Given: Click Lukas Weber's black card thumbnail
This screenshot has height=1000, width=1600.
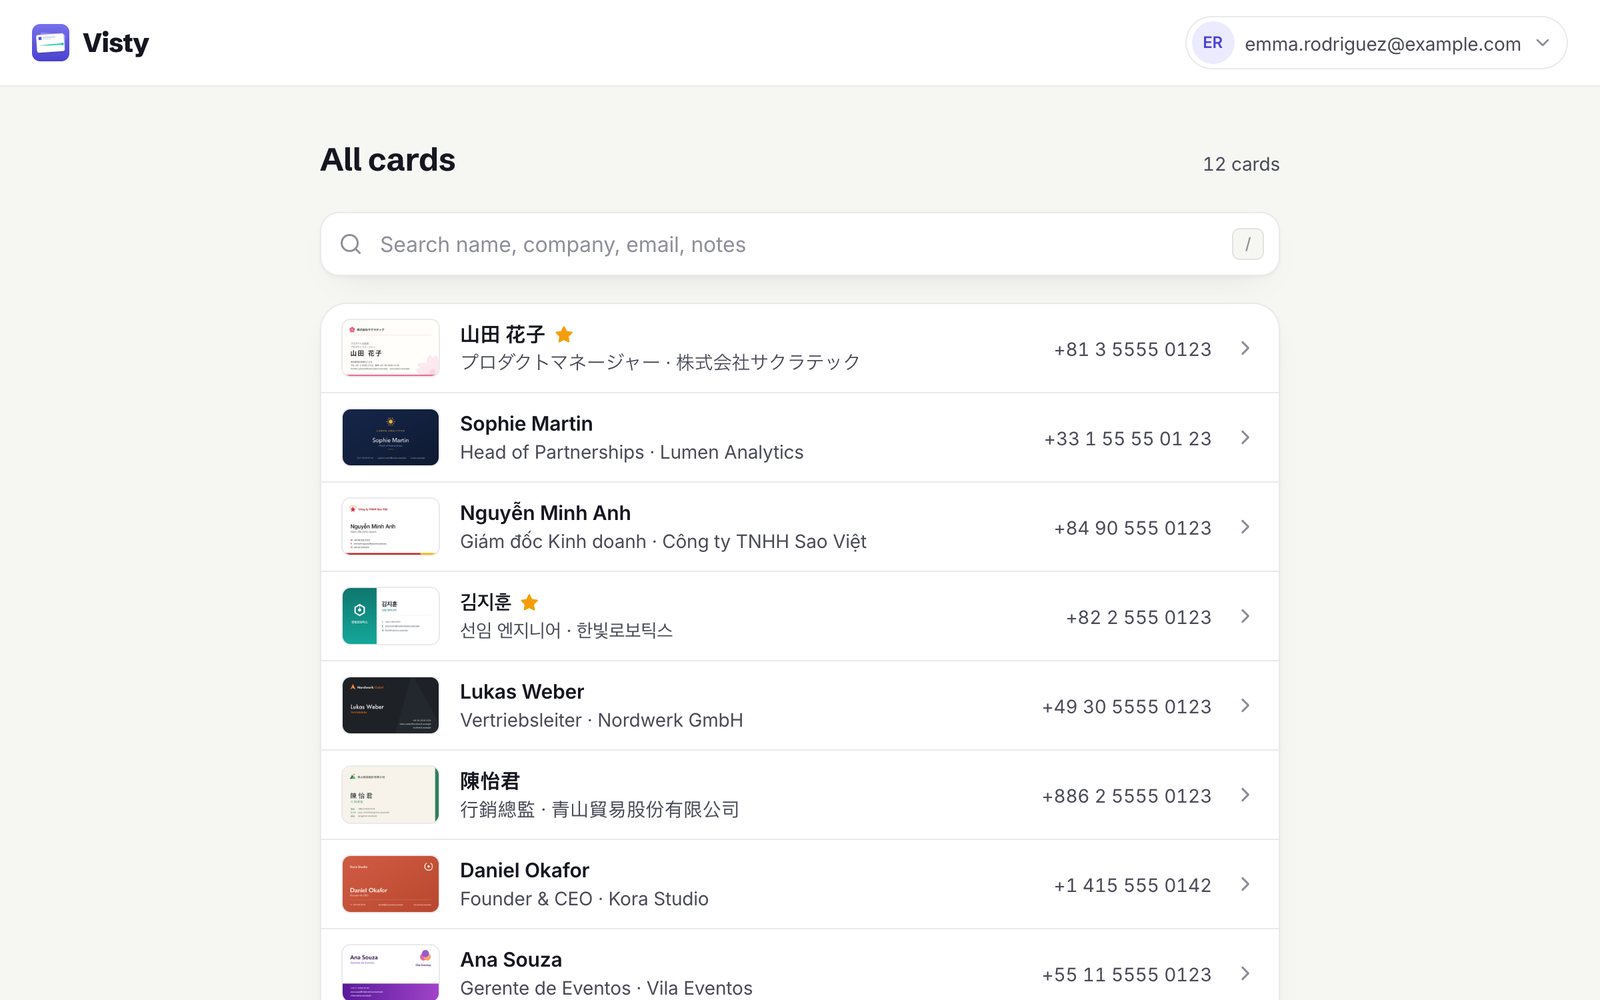Looking at the screenshot, I should [391, 705].
